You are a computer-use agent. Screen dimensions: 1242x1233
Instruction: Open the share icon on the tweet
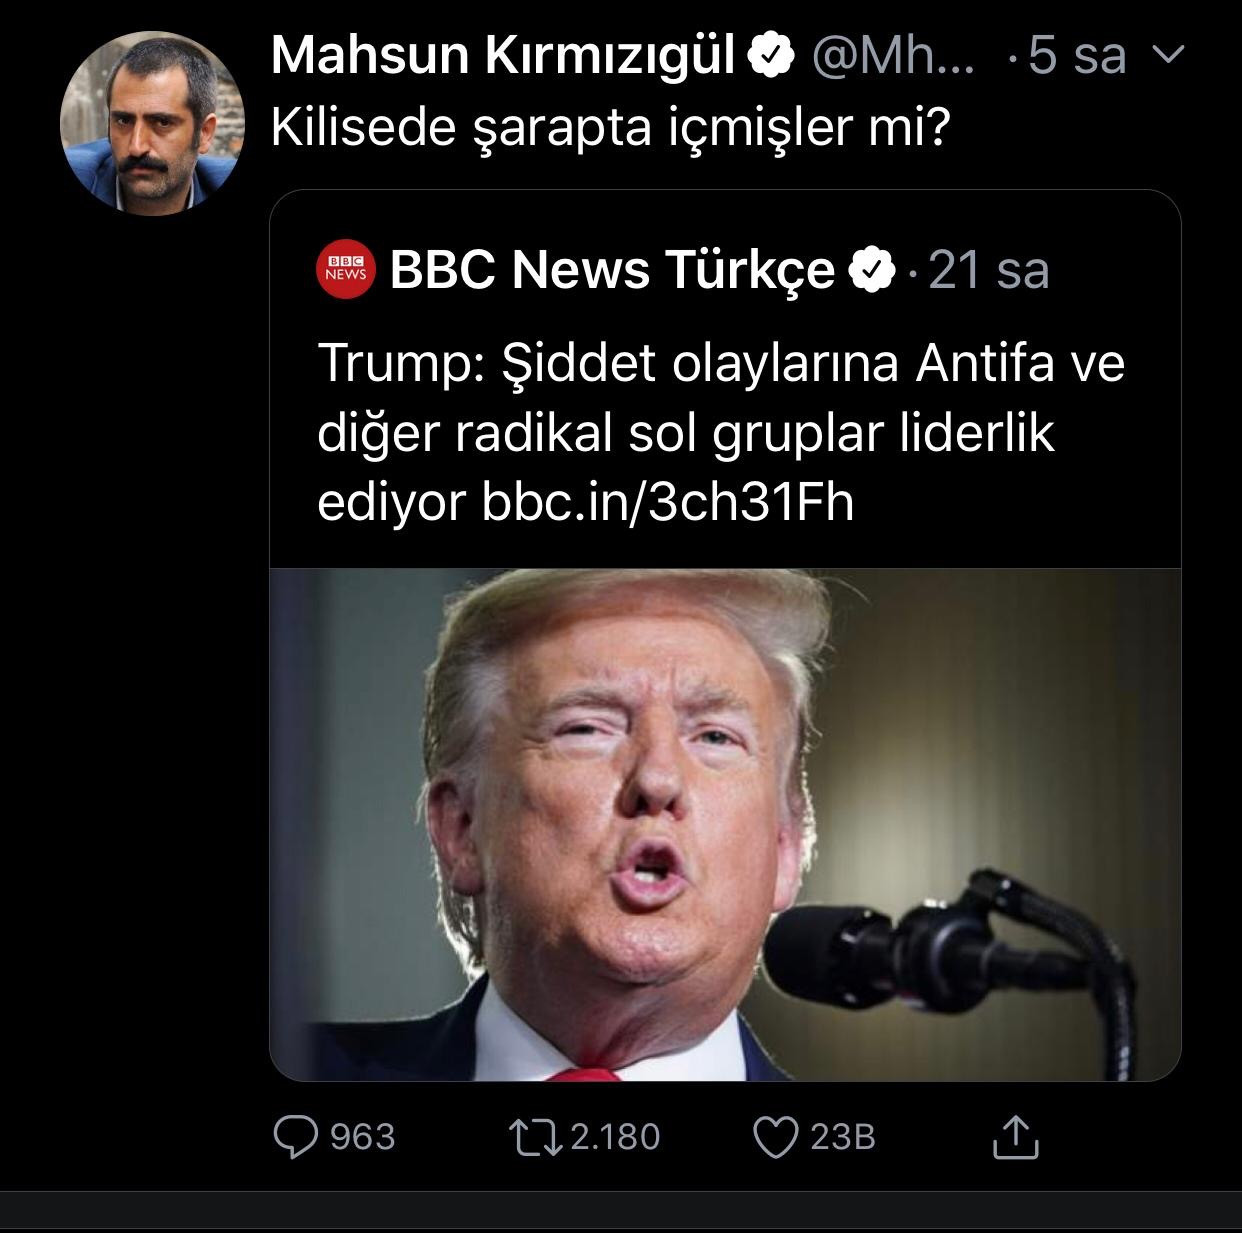click(x=1017, y=1138)
